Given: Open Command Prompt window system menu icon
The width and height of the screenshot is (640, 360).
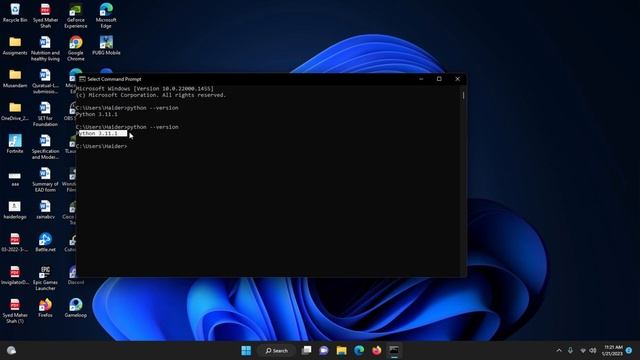Looking at the screenshot, I should [82, 79].
